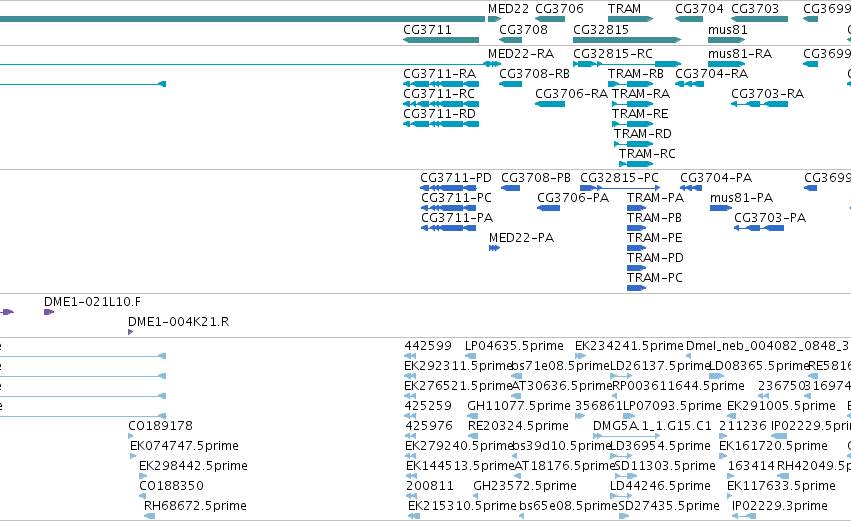Image resolution: width=851 pixels, height=521 pixels.
Task: Open the TRAM gene in the gene track
Action: [630, 19]
